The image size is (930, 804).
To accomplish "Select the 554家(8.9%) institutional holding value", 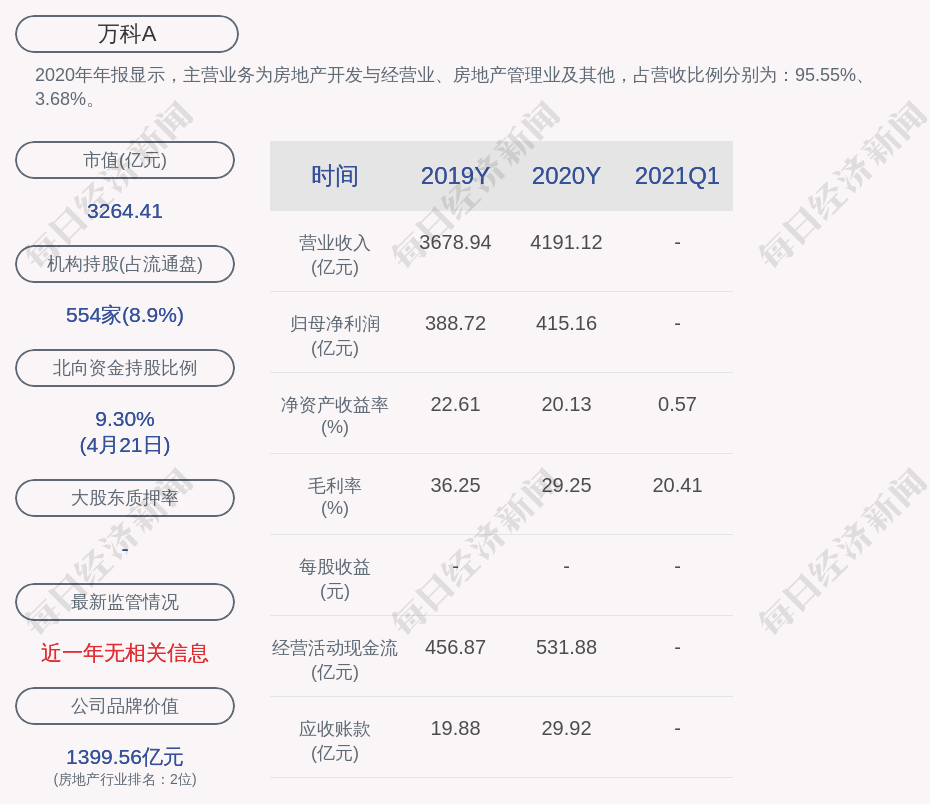I will pos(125,315).
